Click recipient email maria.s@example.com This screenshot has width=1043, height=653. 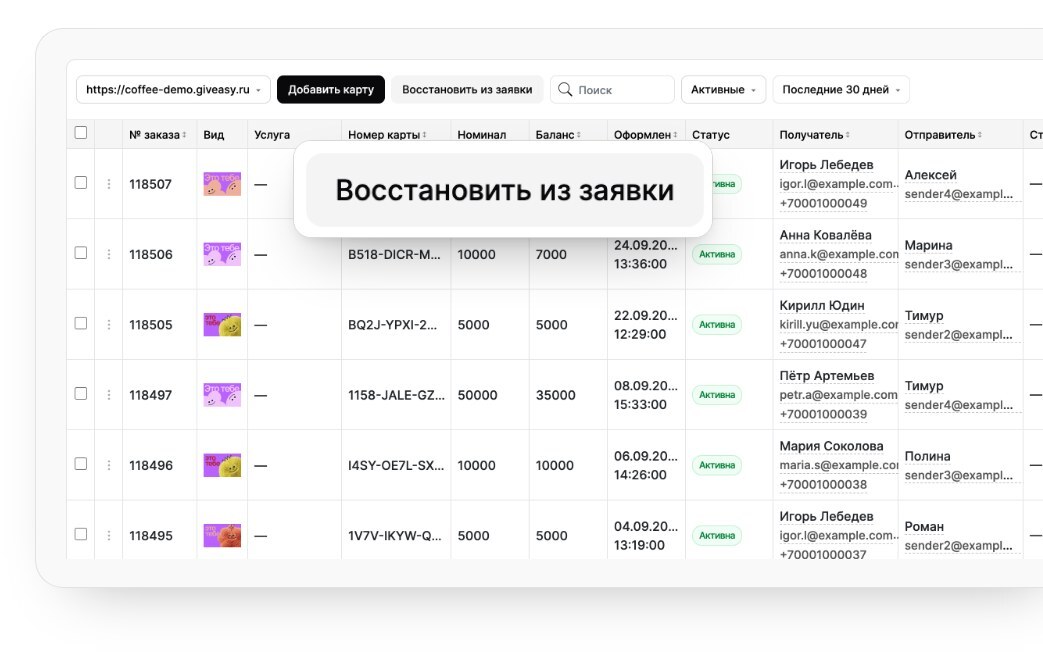coord(839,465)
